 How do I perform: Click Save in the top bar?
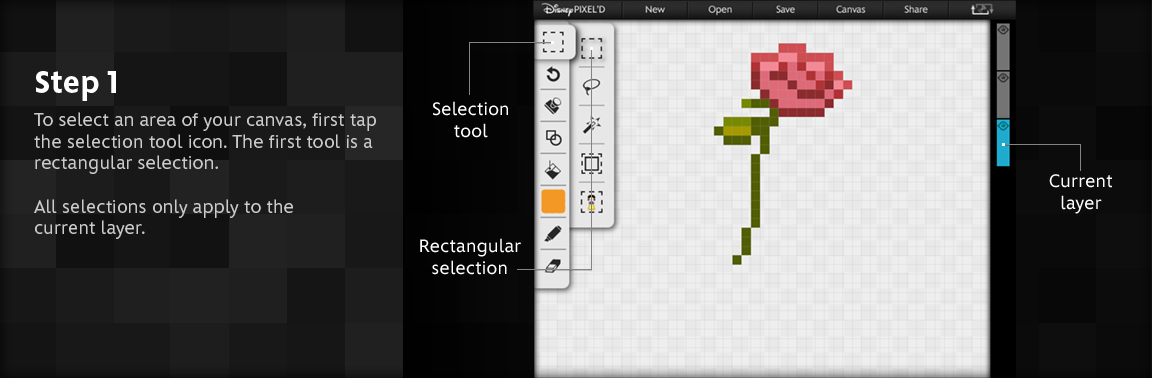tap(785, 10)
